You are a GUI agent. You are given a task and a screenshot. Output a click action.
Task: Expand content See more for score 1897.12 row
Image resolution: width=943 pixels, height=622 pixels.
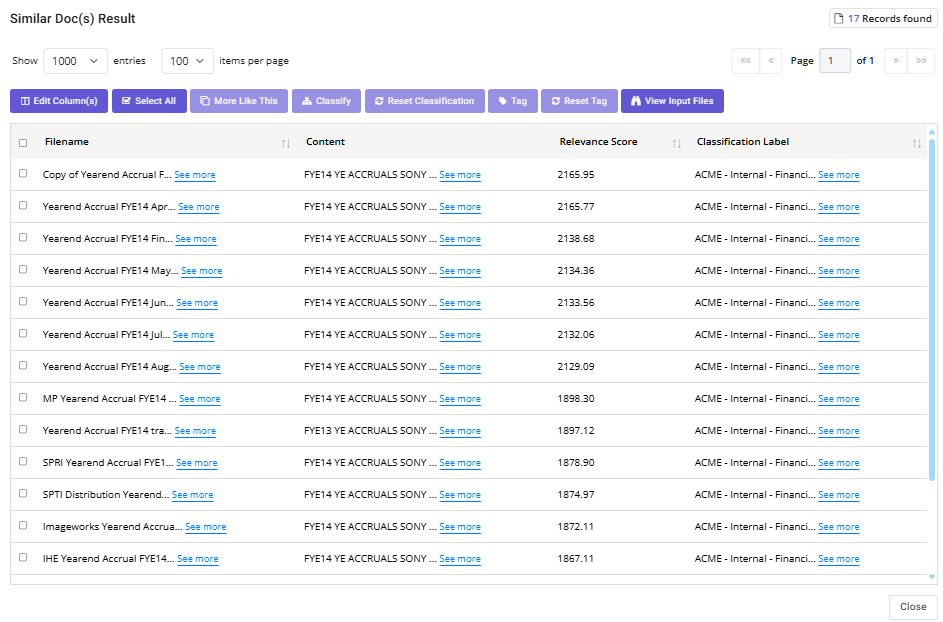460,431
